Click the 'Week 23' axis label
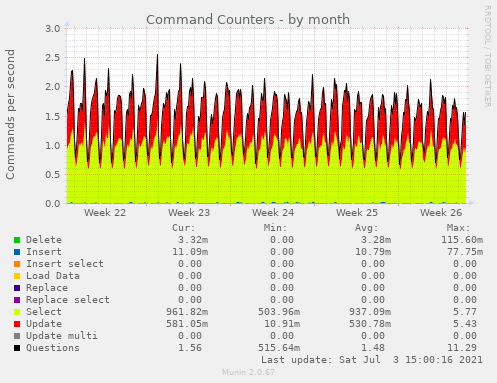The width and height of the screenshot is (497, 383). [189, 212]
